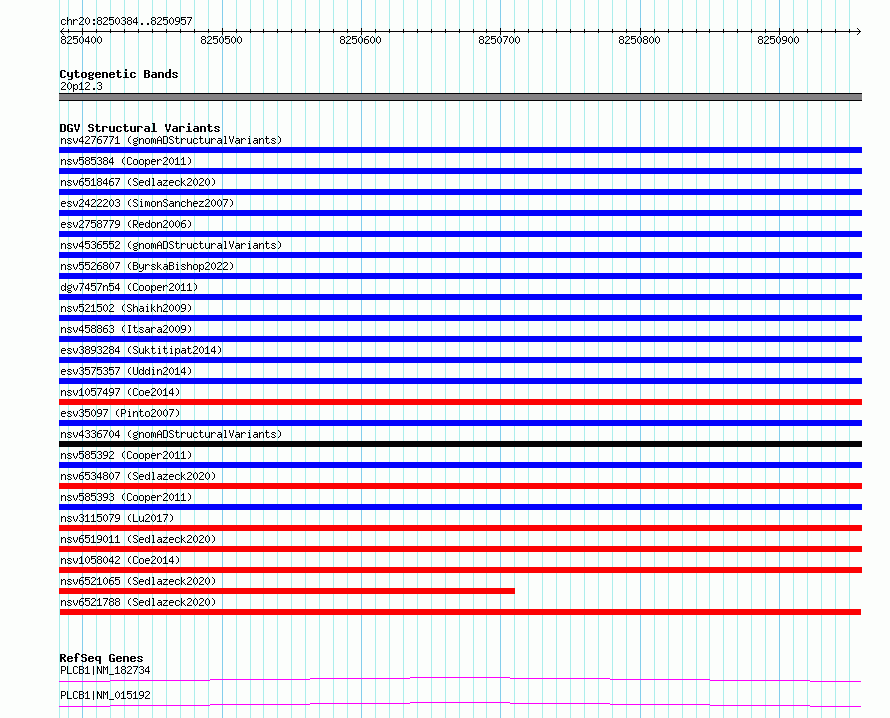Click nsv1057497 (Coe2014) label
The width and height of the screenshot is (890, 718).
[120, 392]
